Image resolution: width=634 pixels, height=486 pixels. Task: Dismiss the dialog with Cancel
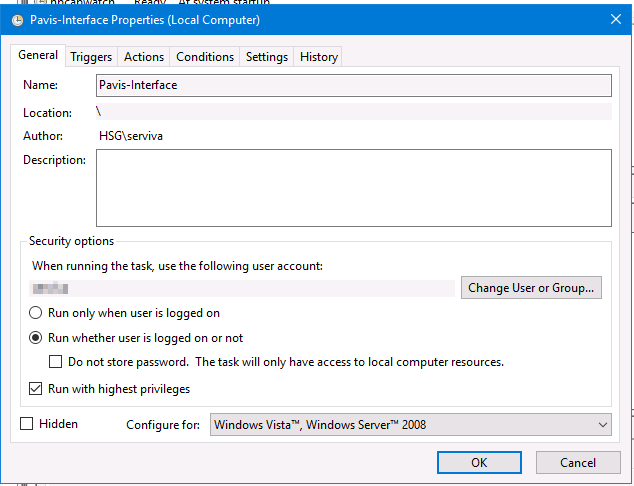(x=578, y=463)
